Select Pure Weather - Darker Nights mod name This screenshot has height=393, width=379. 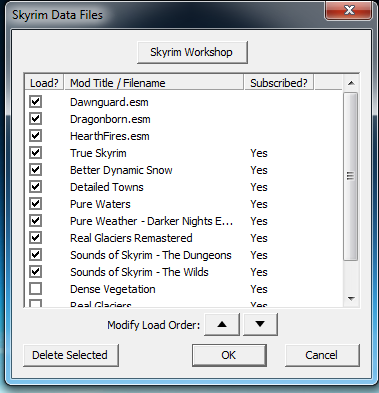(x=152, y=221)
